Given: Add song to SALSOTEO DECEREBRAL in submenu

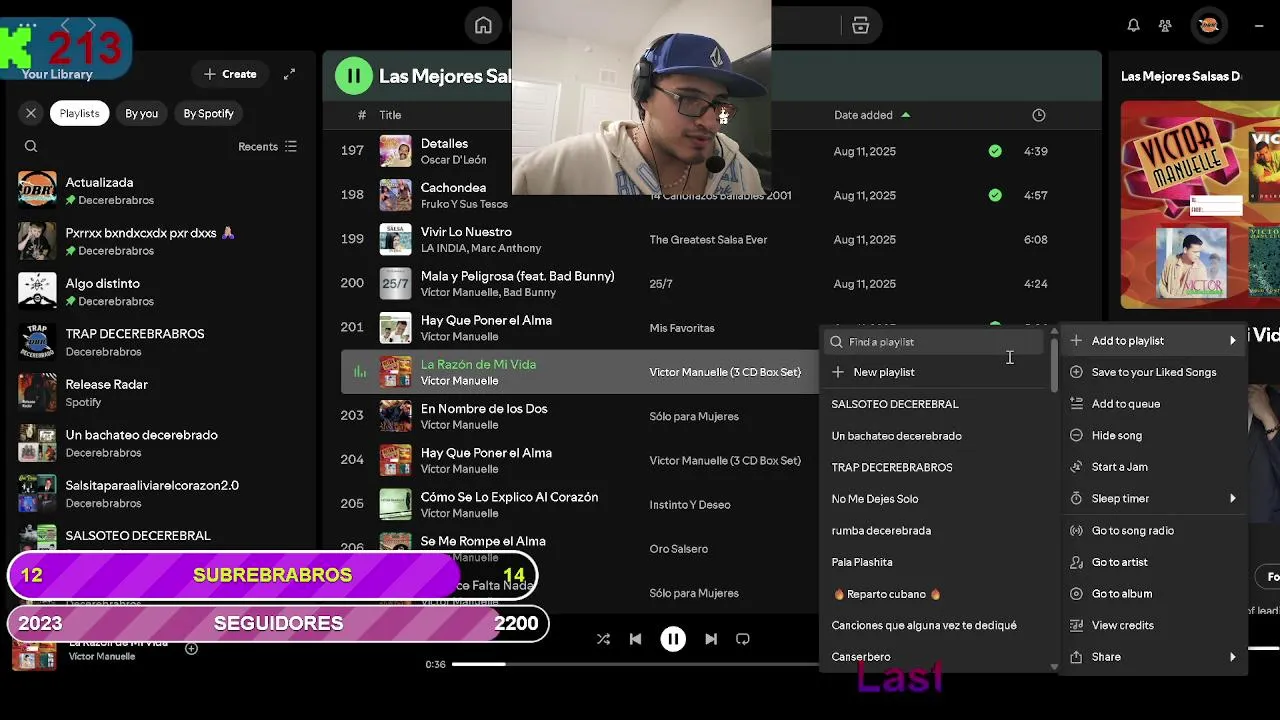Looking at the screenshot, I should (x=934, y=404).
